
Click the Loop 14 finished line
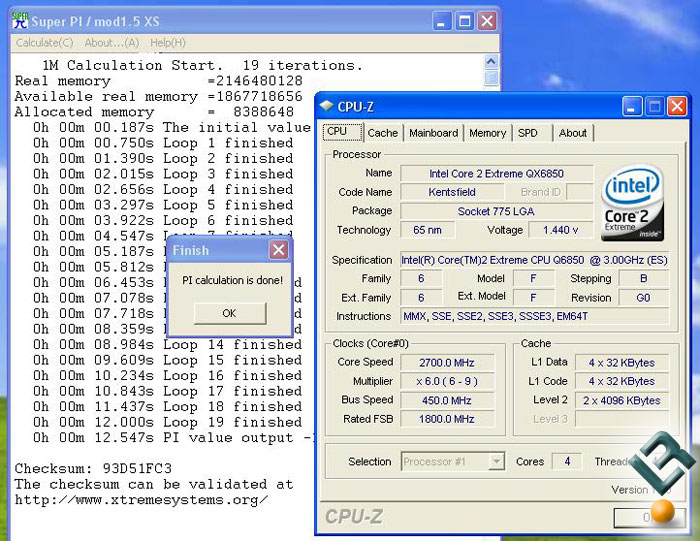point(167,344)
